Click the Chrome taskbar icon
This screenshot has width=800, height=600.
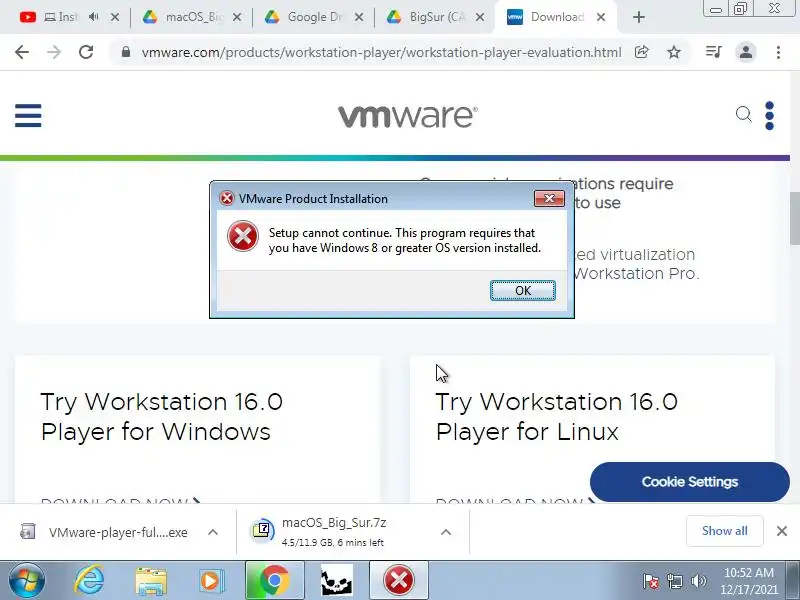point(274,581)
